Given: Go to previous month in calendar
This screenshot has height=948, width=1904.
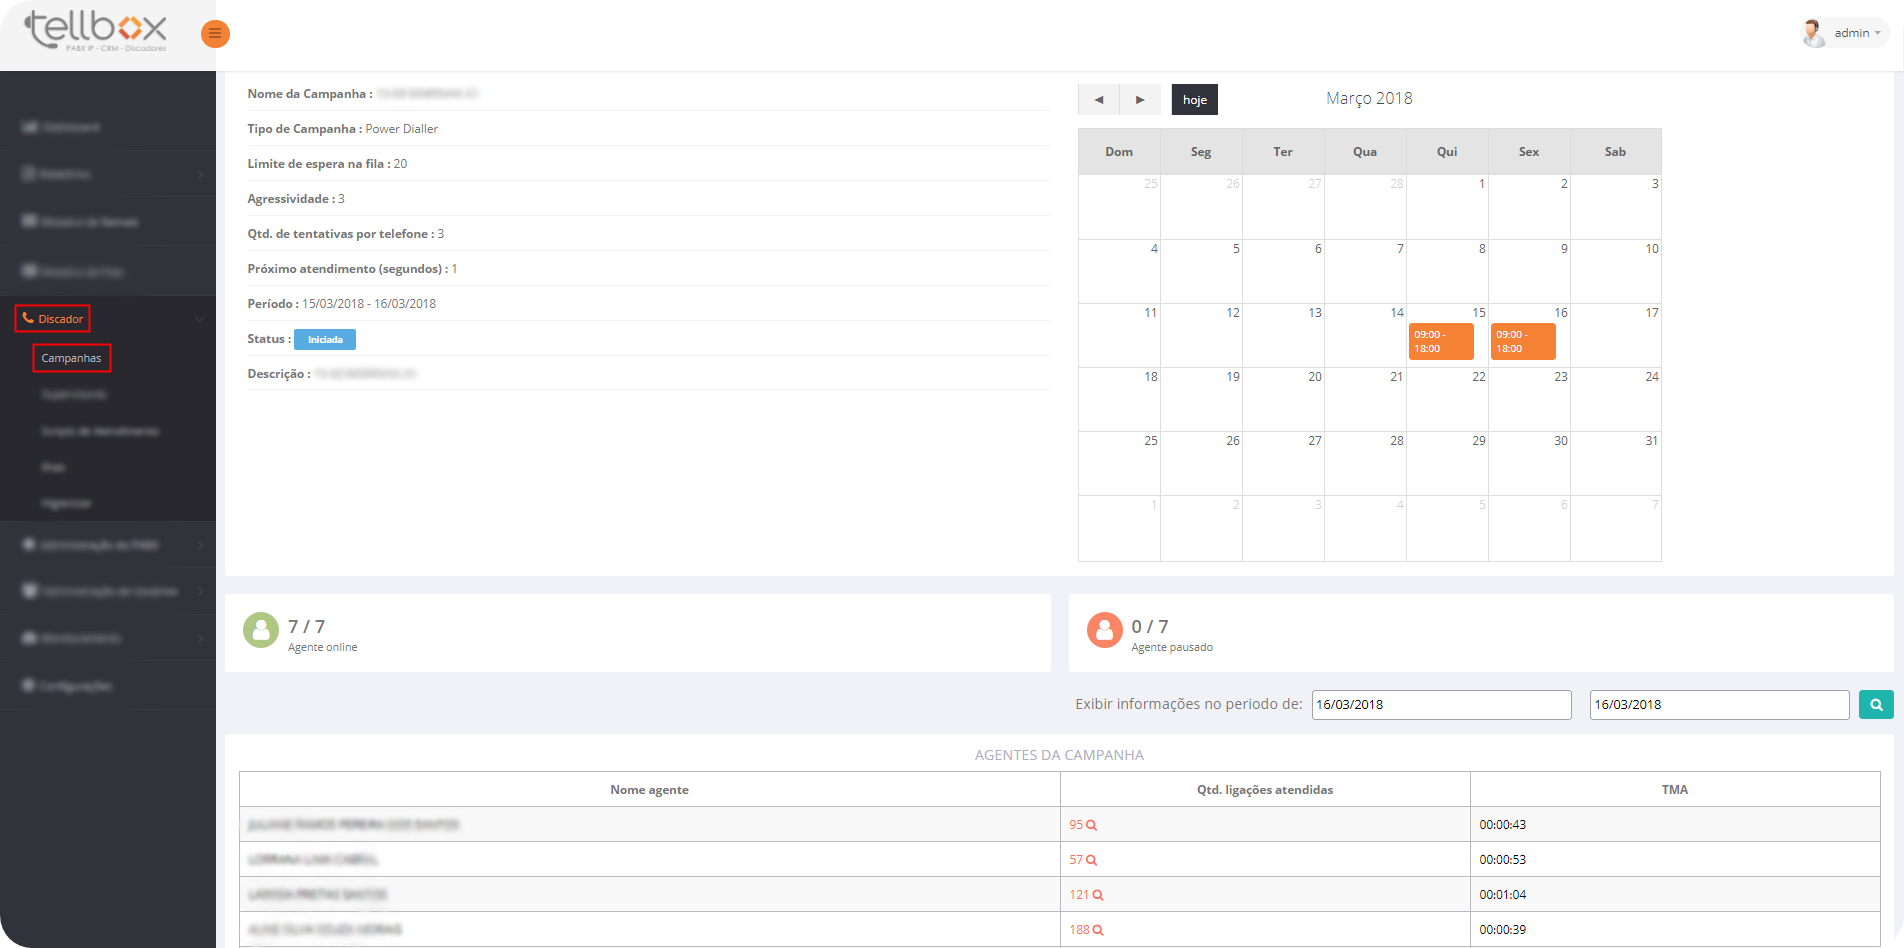Looking at the screenshot, I should tap(1099, 100).
